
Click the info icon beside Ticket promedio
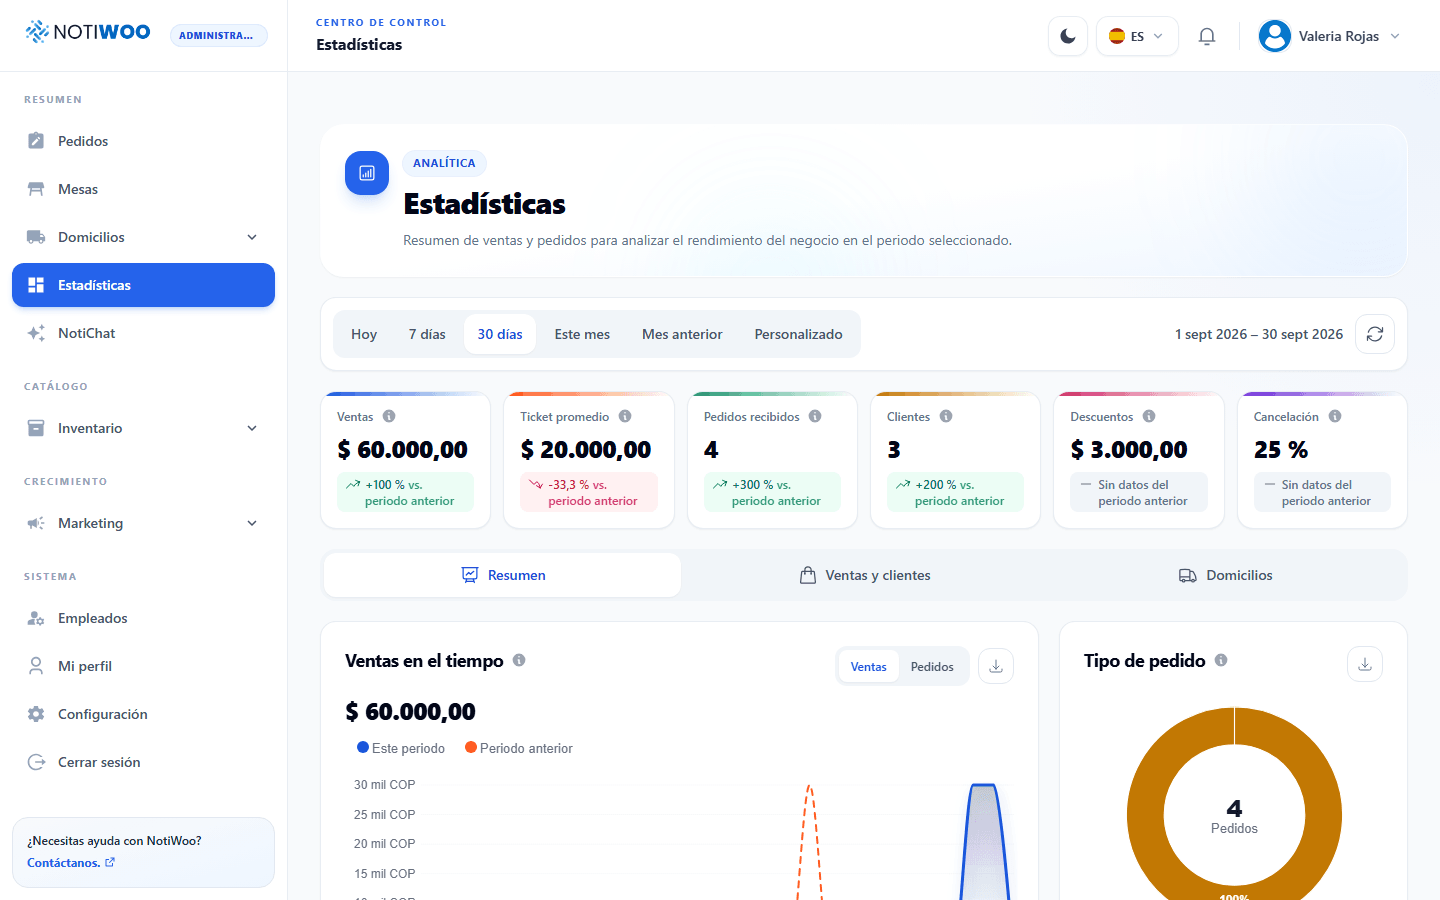coord(625,416)
